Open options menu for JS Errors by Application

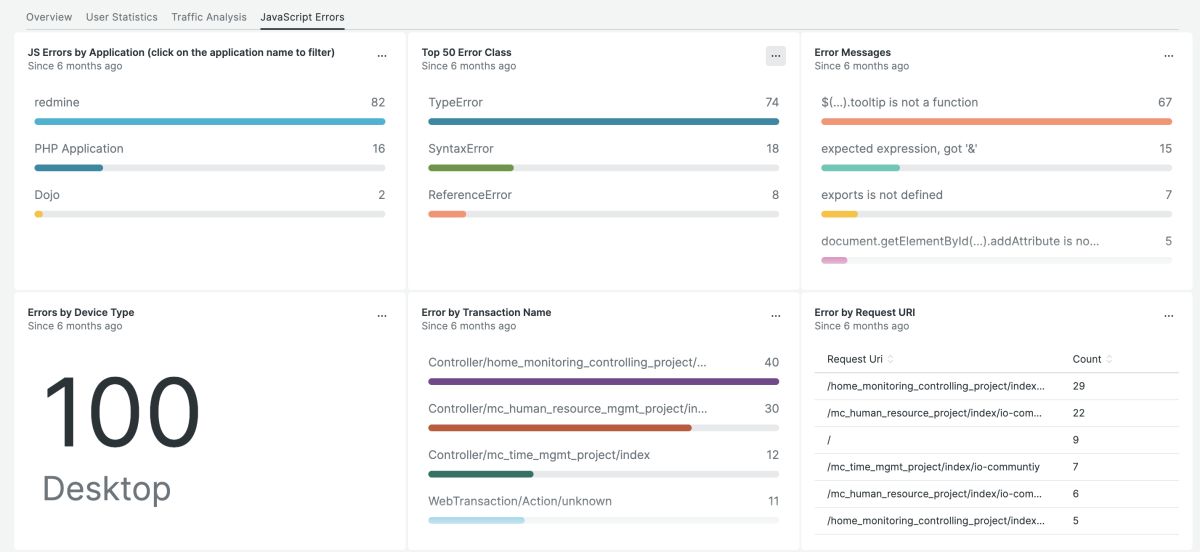382,56
